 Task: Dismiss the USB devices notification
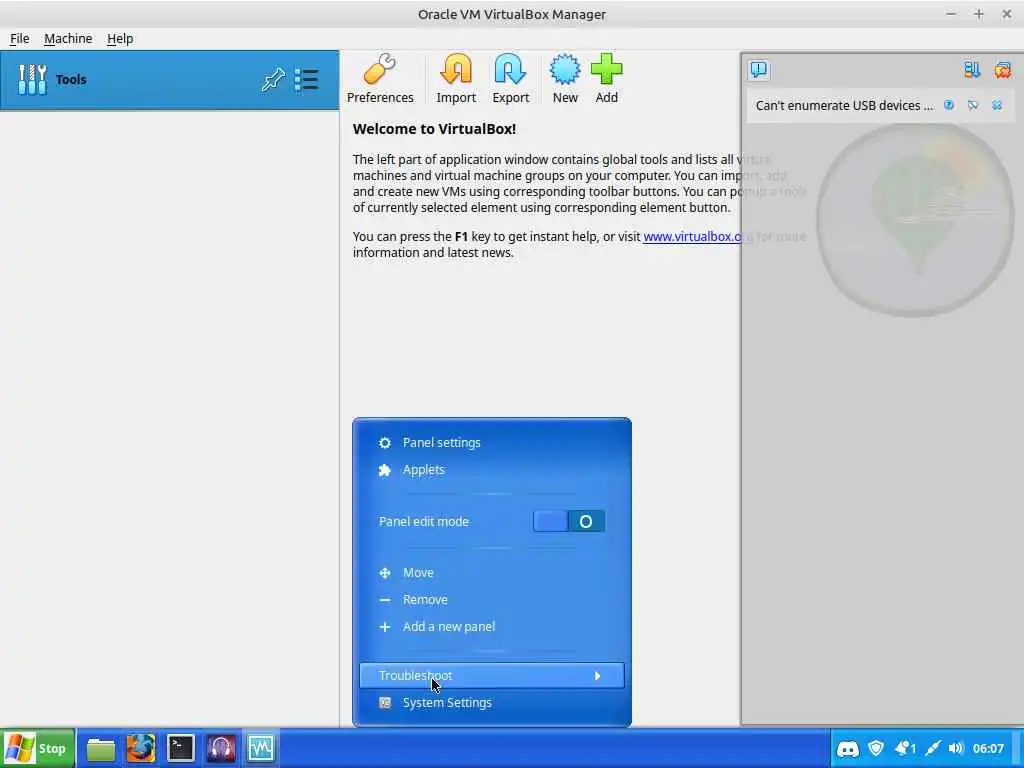tap(997, 105)
